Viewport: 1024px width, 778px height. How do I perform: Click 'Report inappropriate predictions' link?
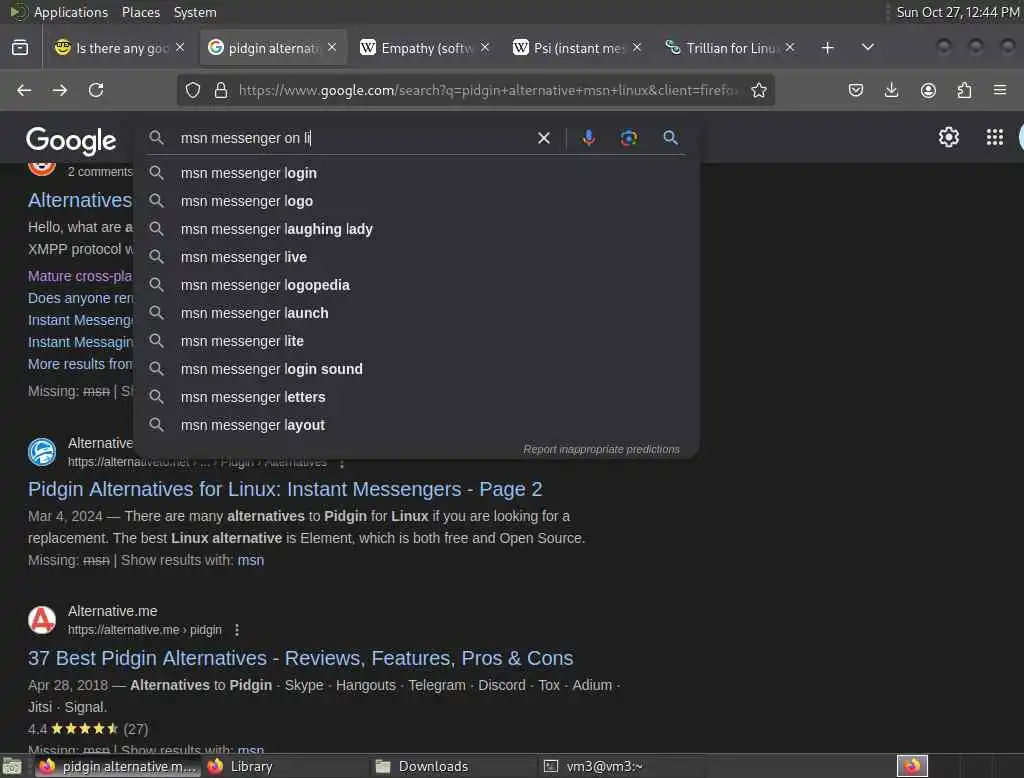click(601, 449)
